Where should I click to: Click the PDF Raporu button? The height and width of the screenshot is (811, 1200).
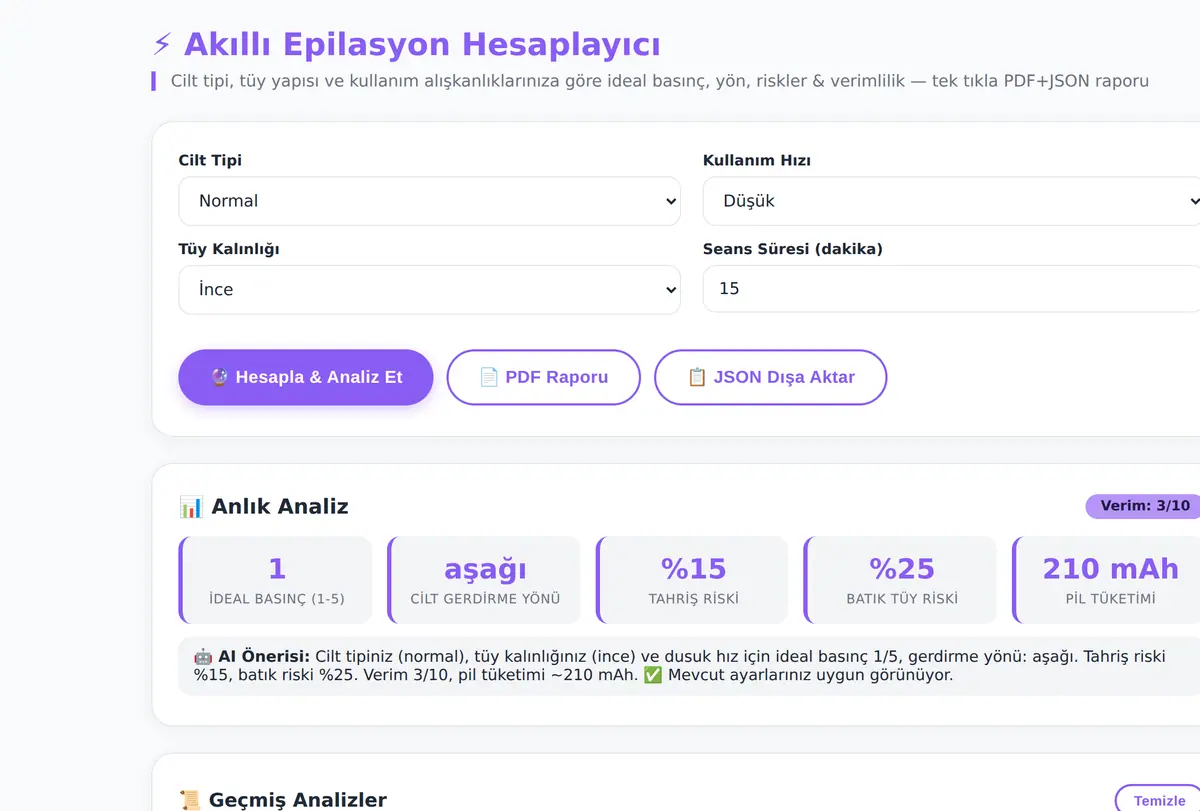(543, 377)
